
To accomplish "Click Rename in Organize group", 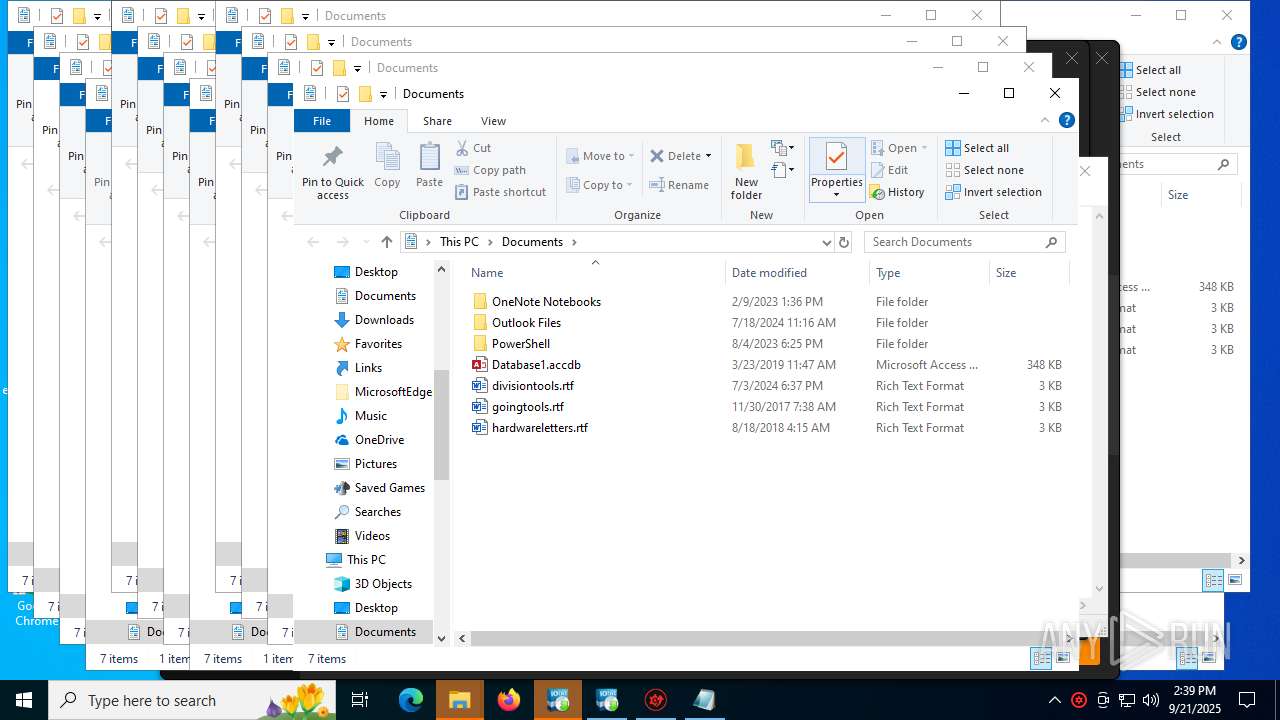I will (x=679, y=185).
